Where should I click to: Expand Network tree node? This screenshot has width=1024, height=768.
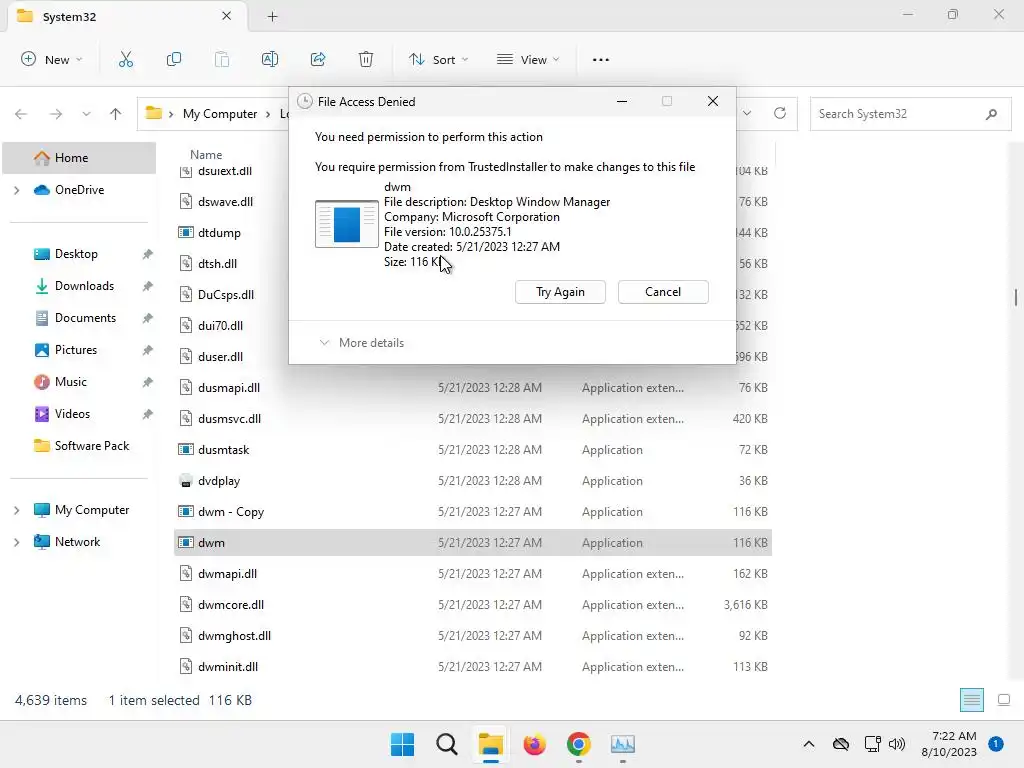pyautogui.click(x=16, y=542)
